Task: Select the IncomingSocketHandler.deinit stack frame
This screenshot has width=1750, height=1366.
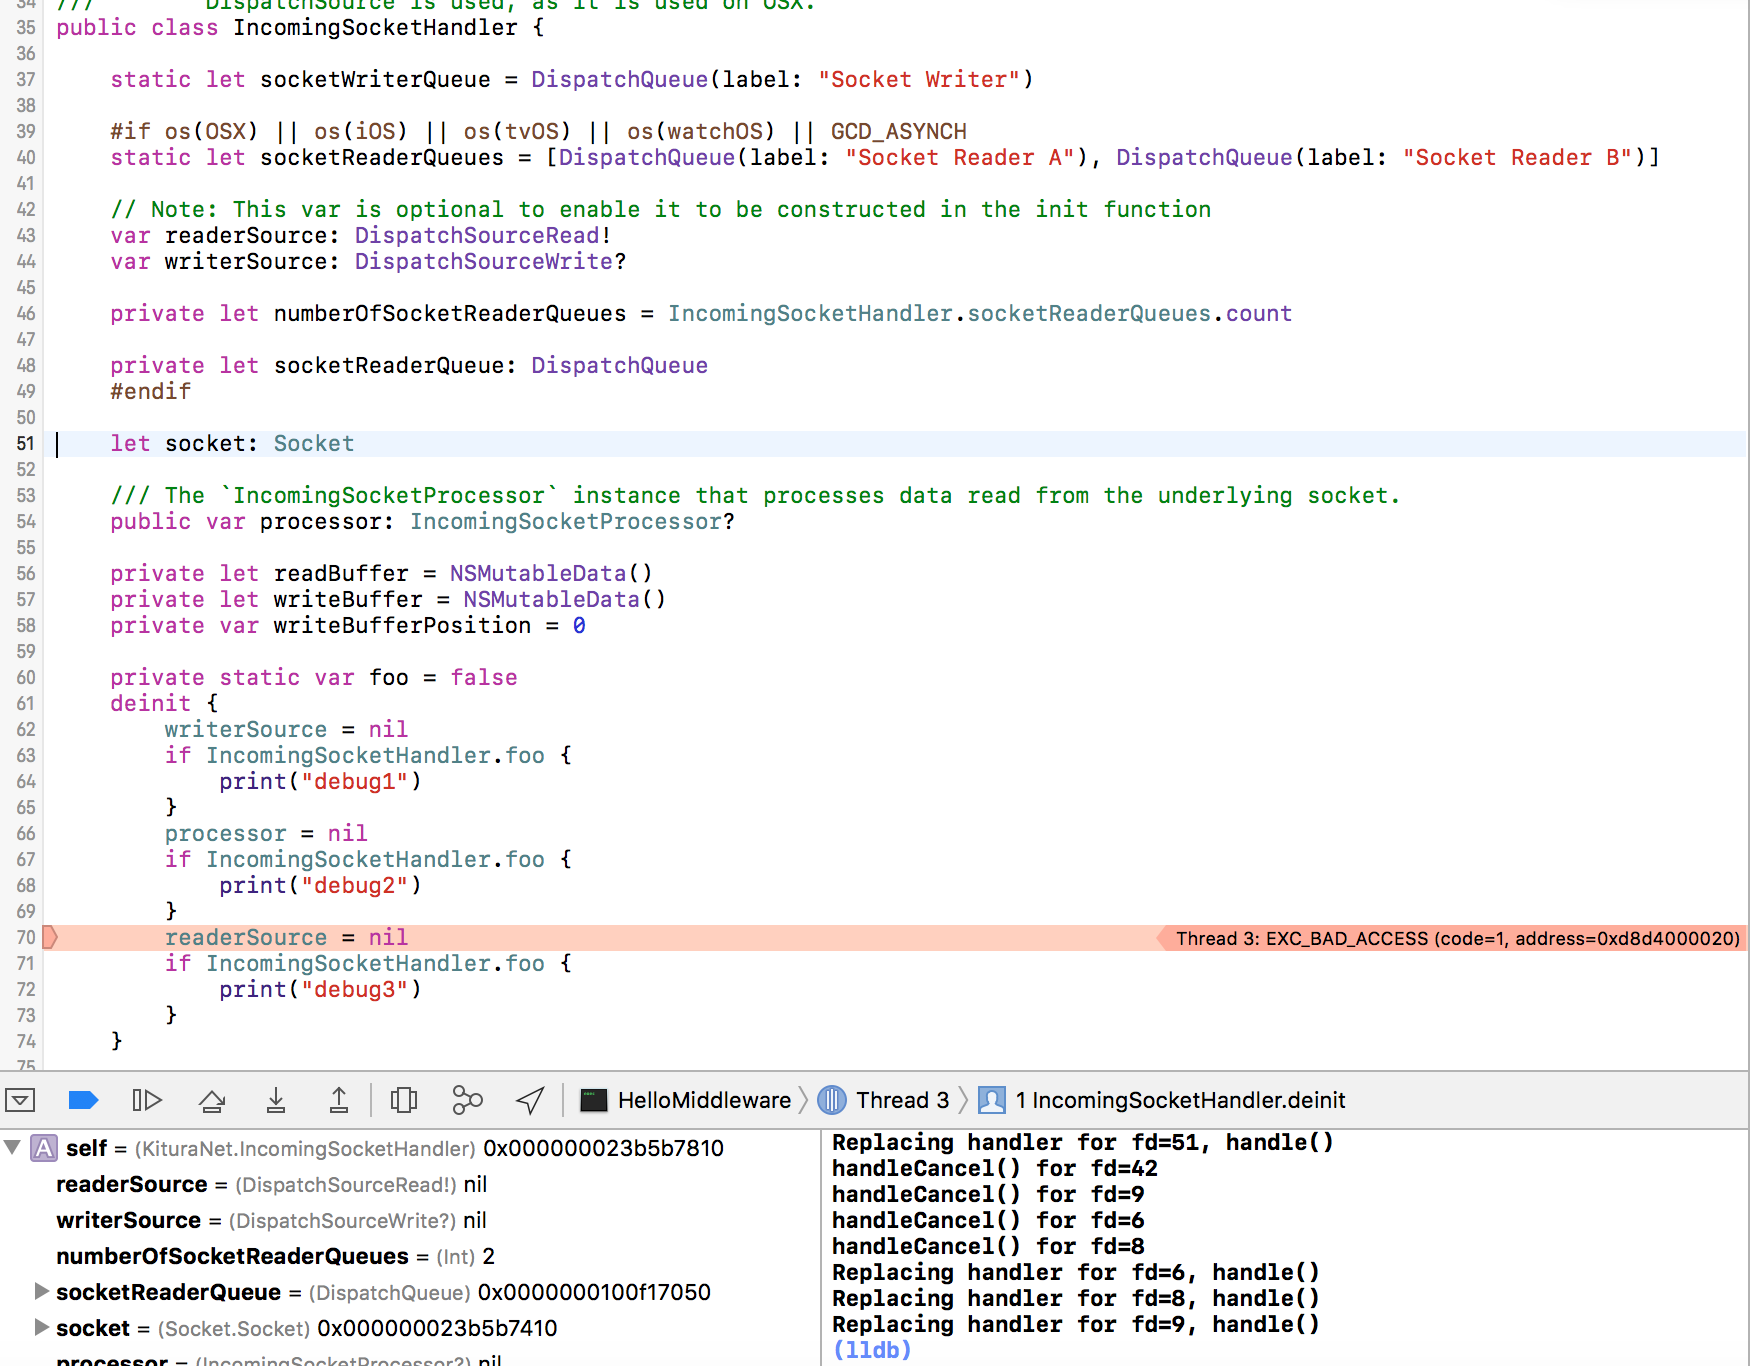Action: click(1180, 1100)
